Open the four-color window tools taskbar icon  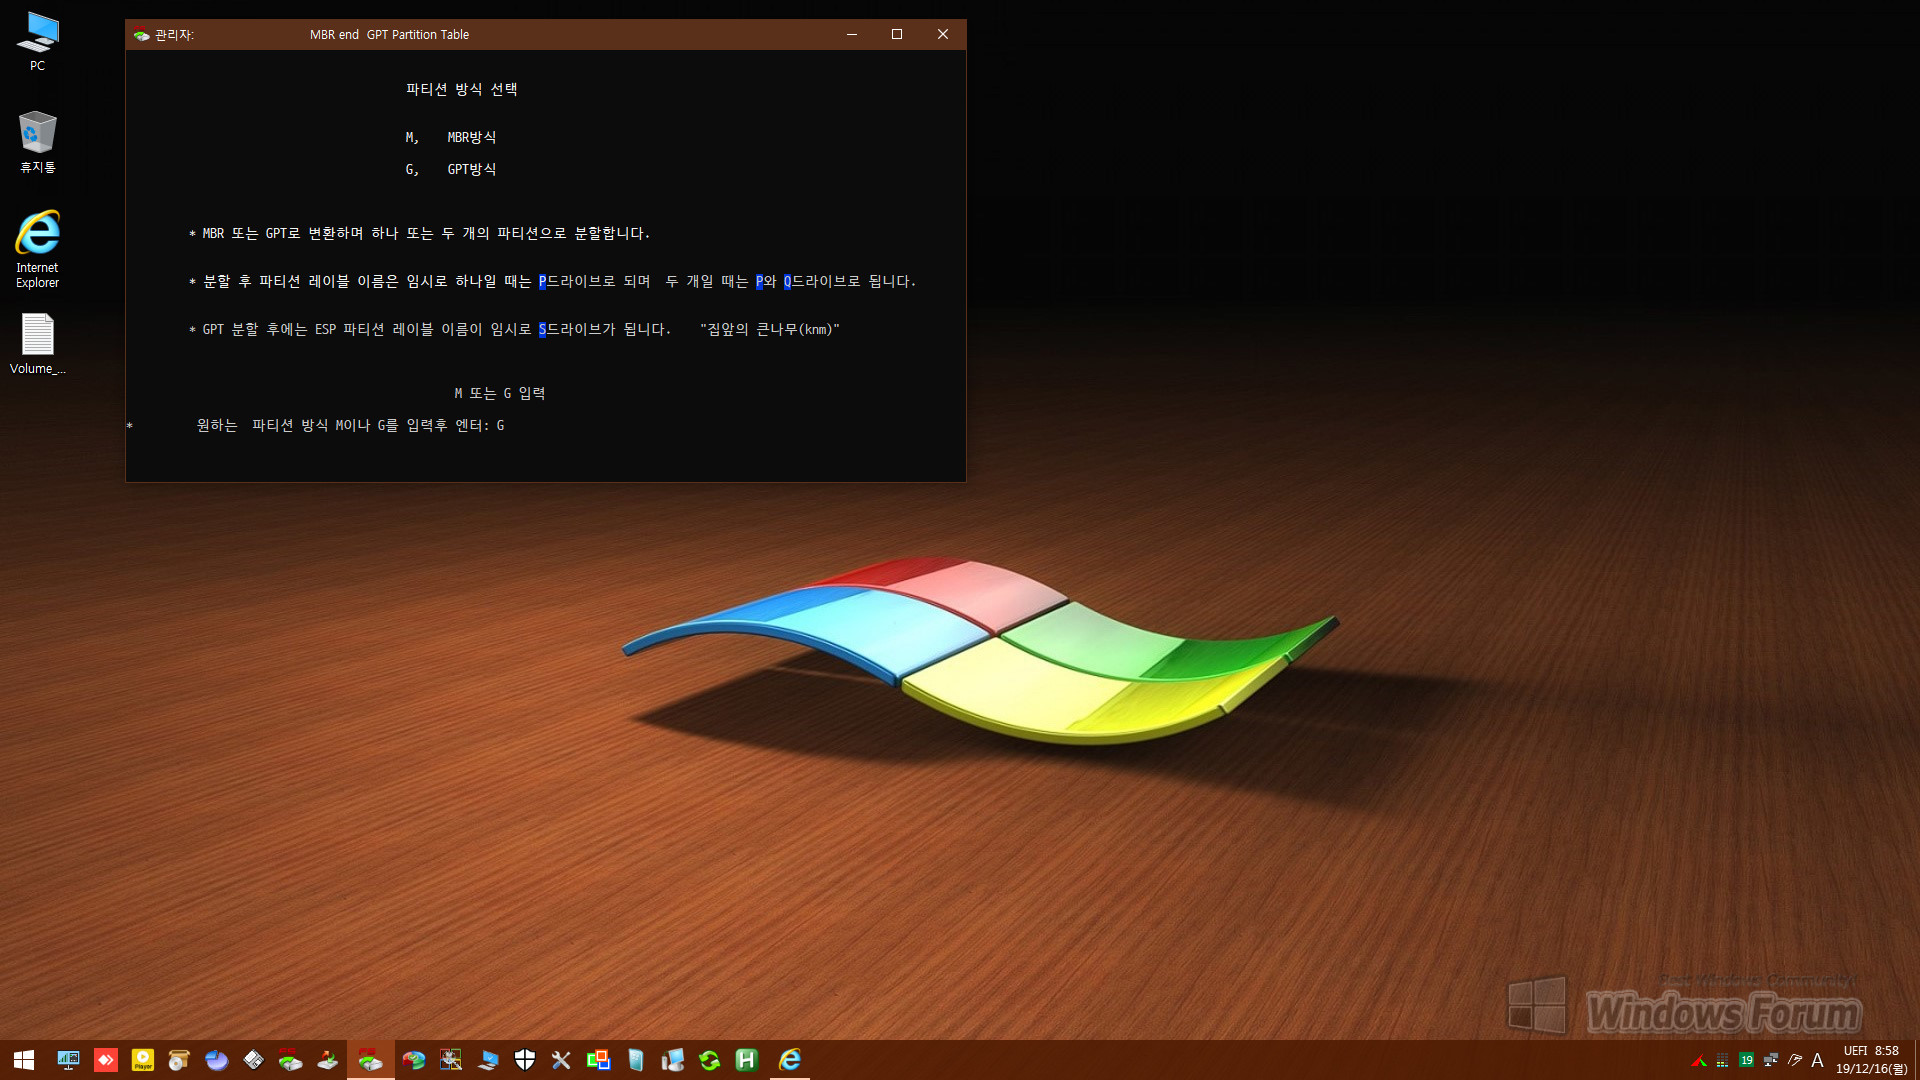(451, 1060)
